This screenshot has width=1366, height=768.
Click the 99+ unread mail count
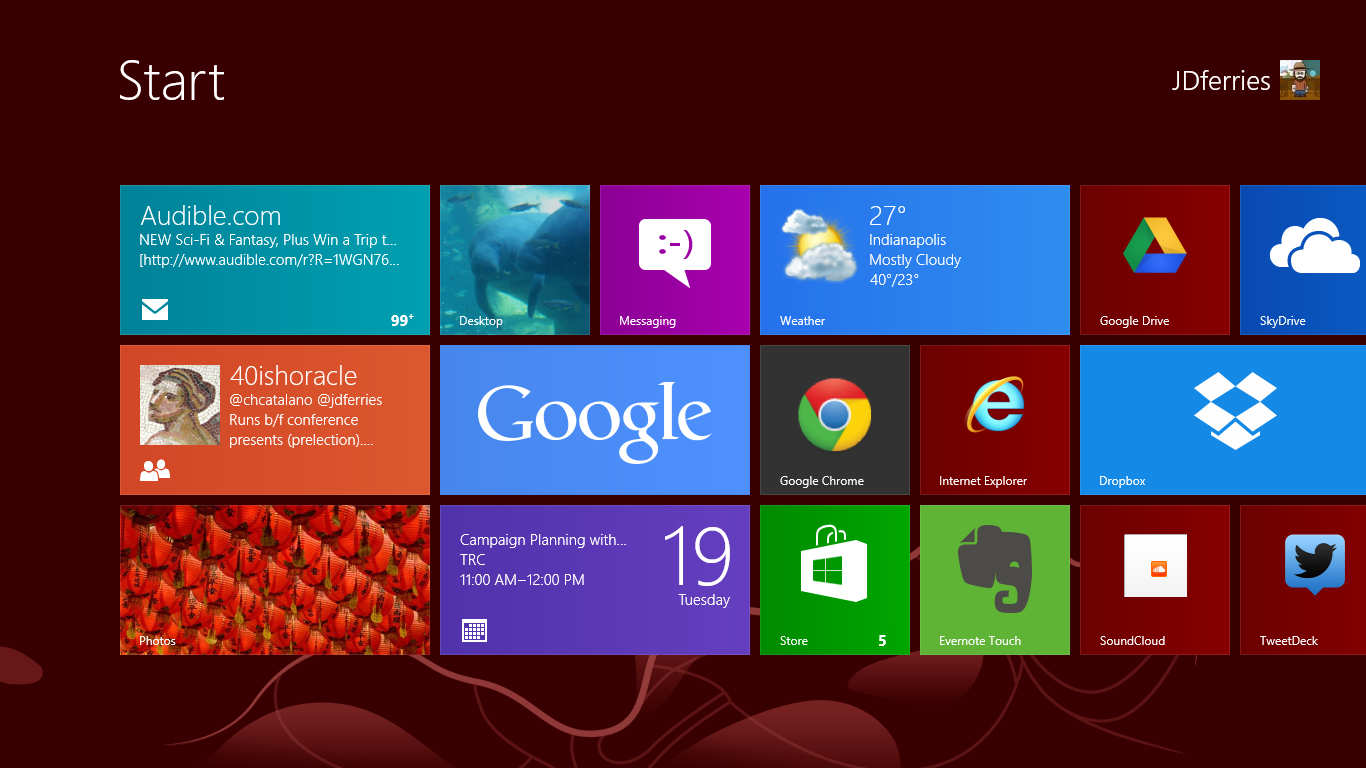pos(402,321)
